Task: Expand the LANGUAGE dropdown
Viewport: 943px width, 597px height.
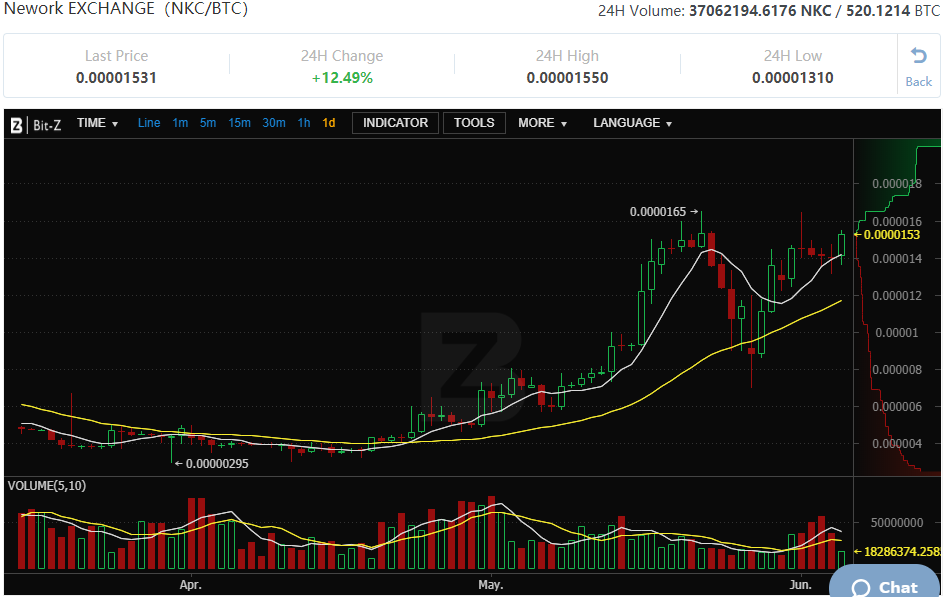Action: pos(632,123)
